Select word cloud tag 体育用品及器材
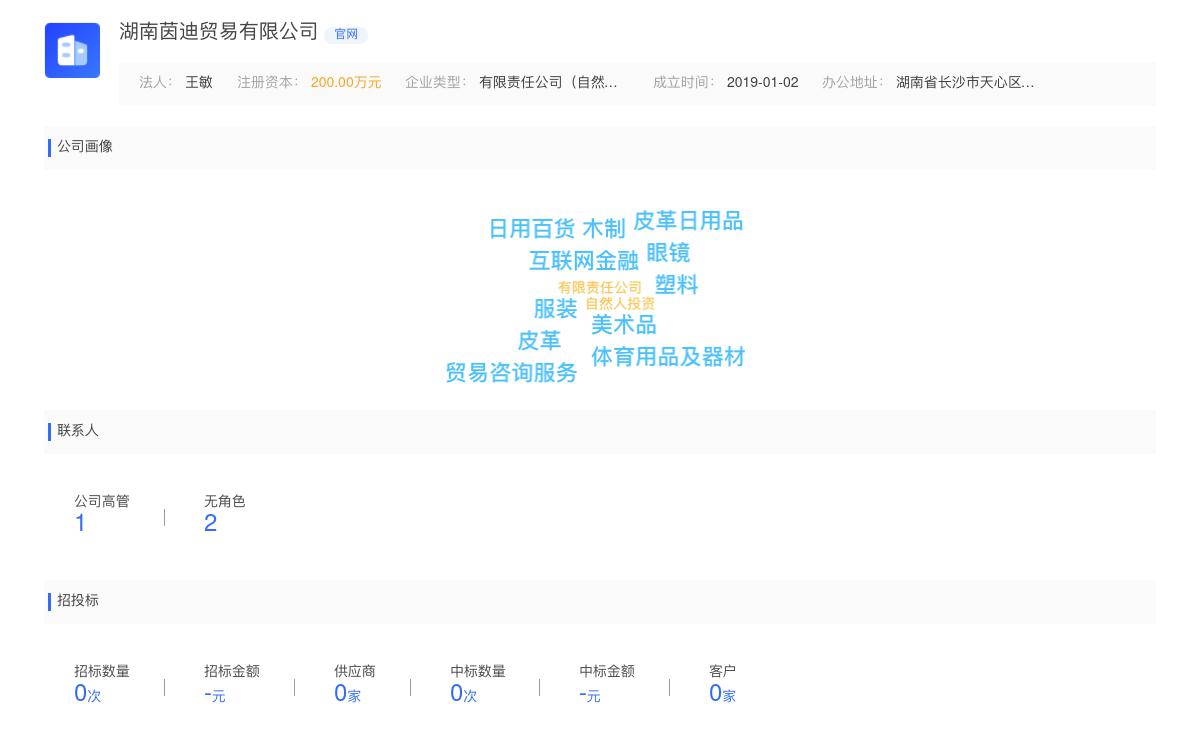The image size is (1200, 752). 668,357
